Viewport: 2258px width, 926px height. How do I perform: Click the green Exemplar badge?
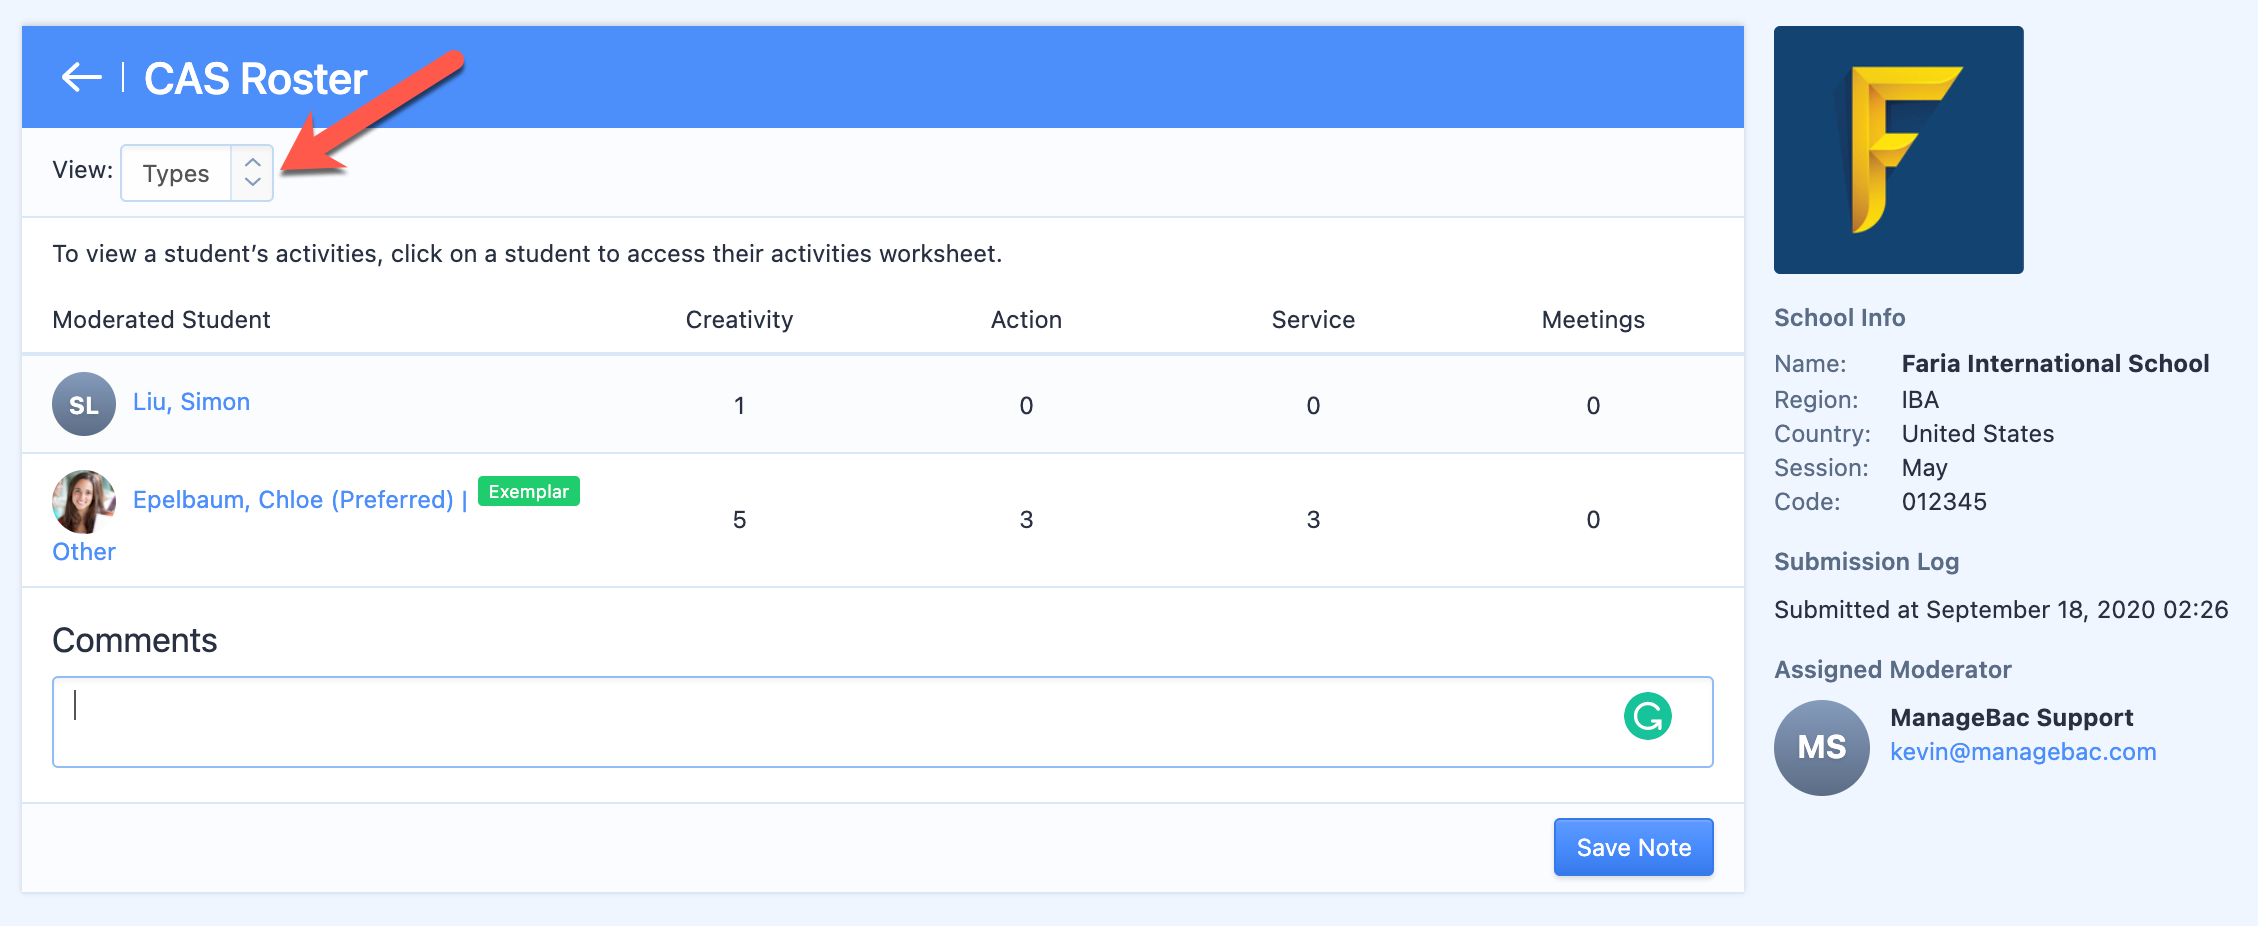coord(528,492)
